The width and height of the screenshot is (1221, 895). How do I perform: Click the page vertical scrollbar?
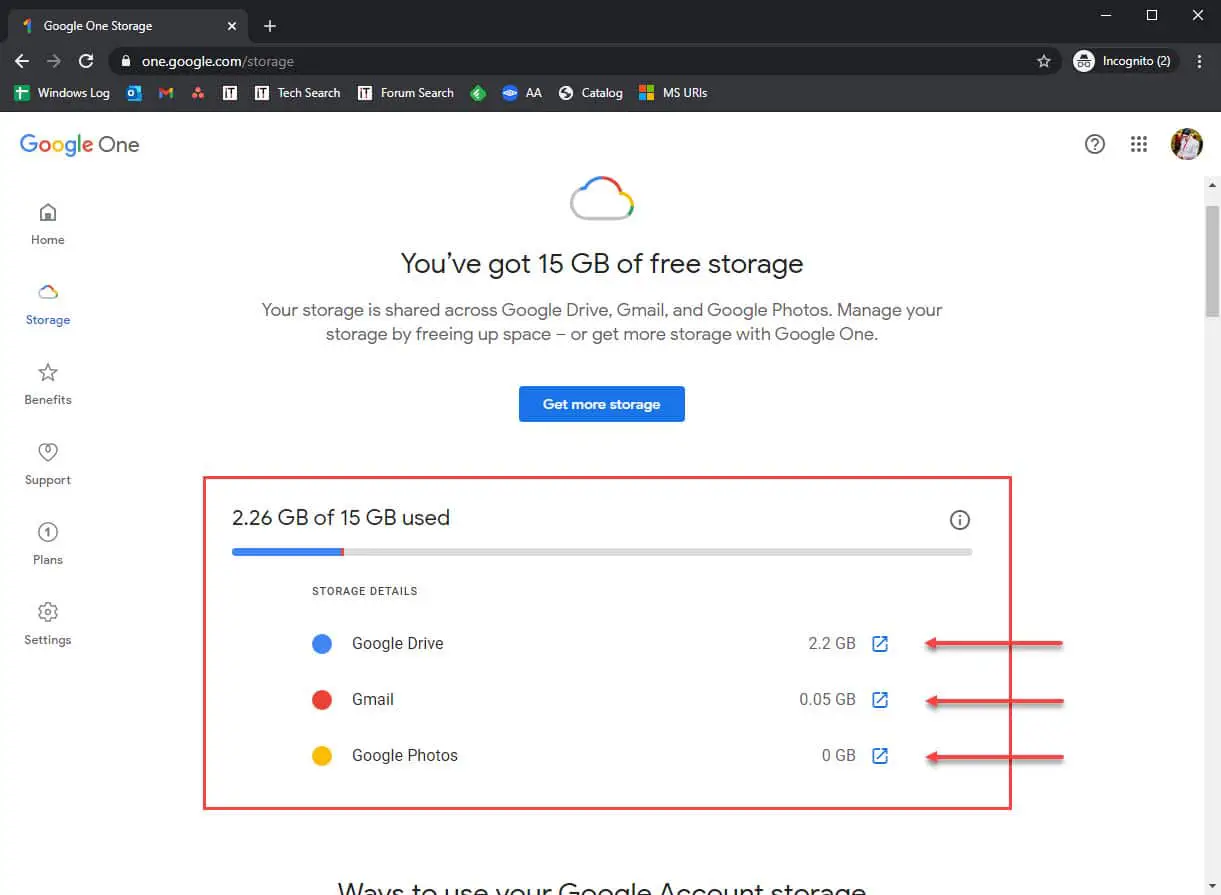1212,262
